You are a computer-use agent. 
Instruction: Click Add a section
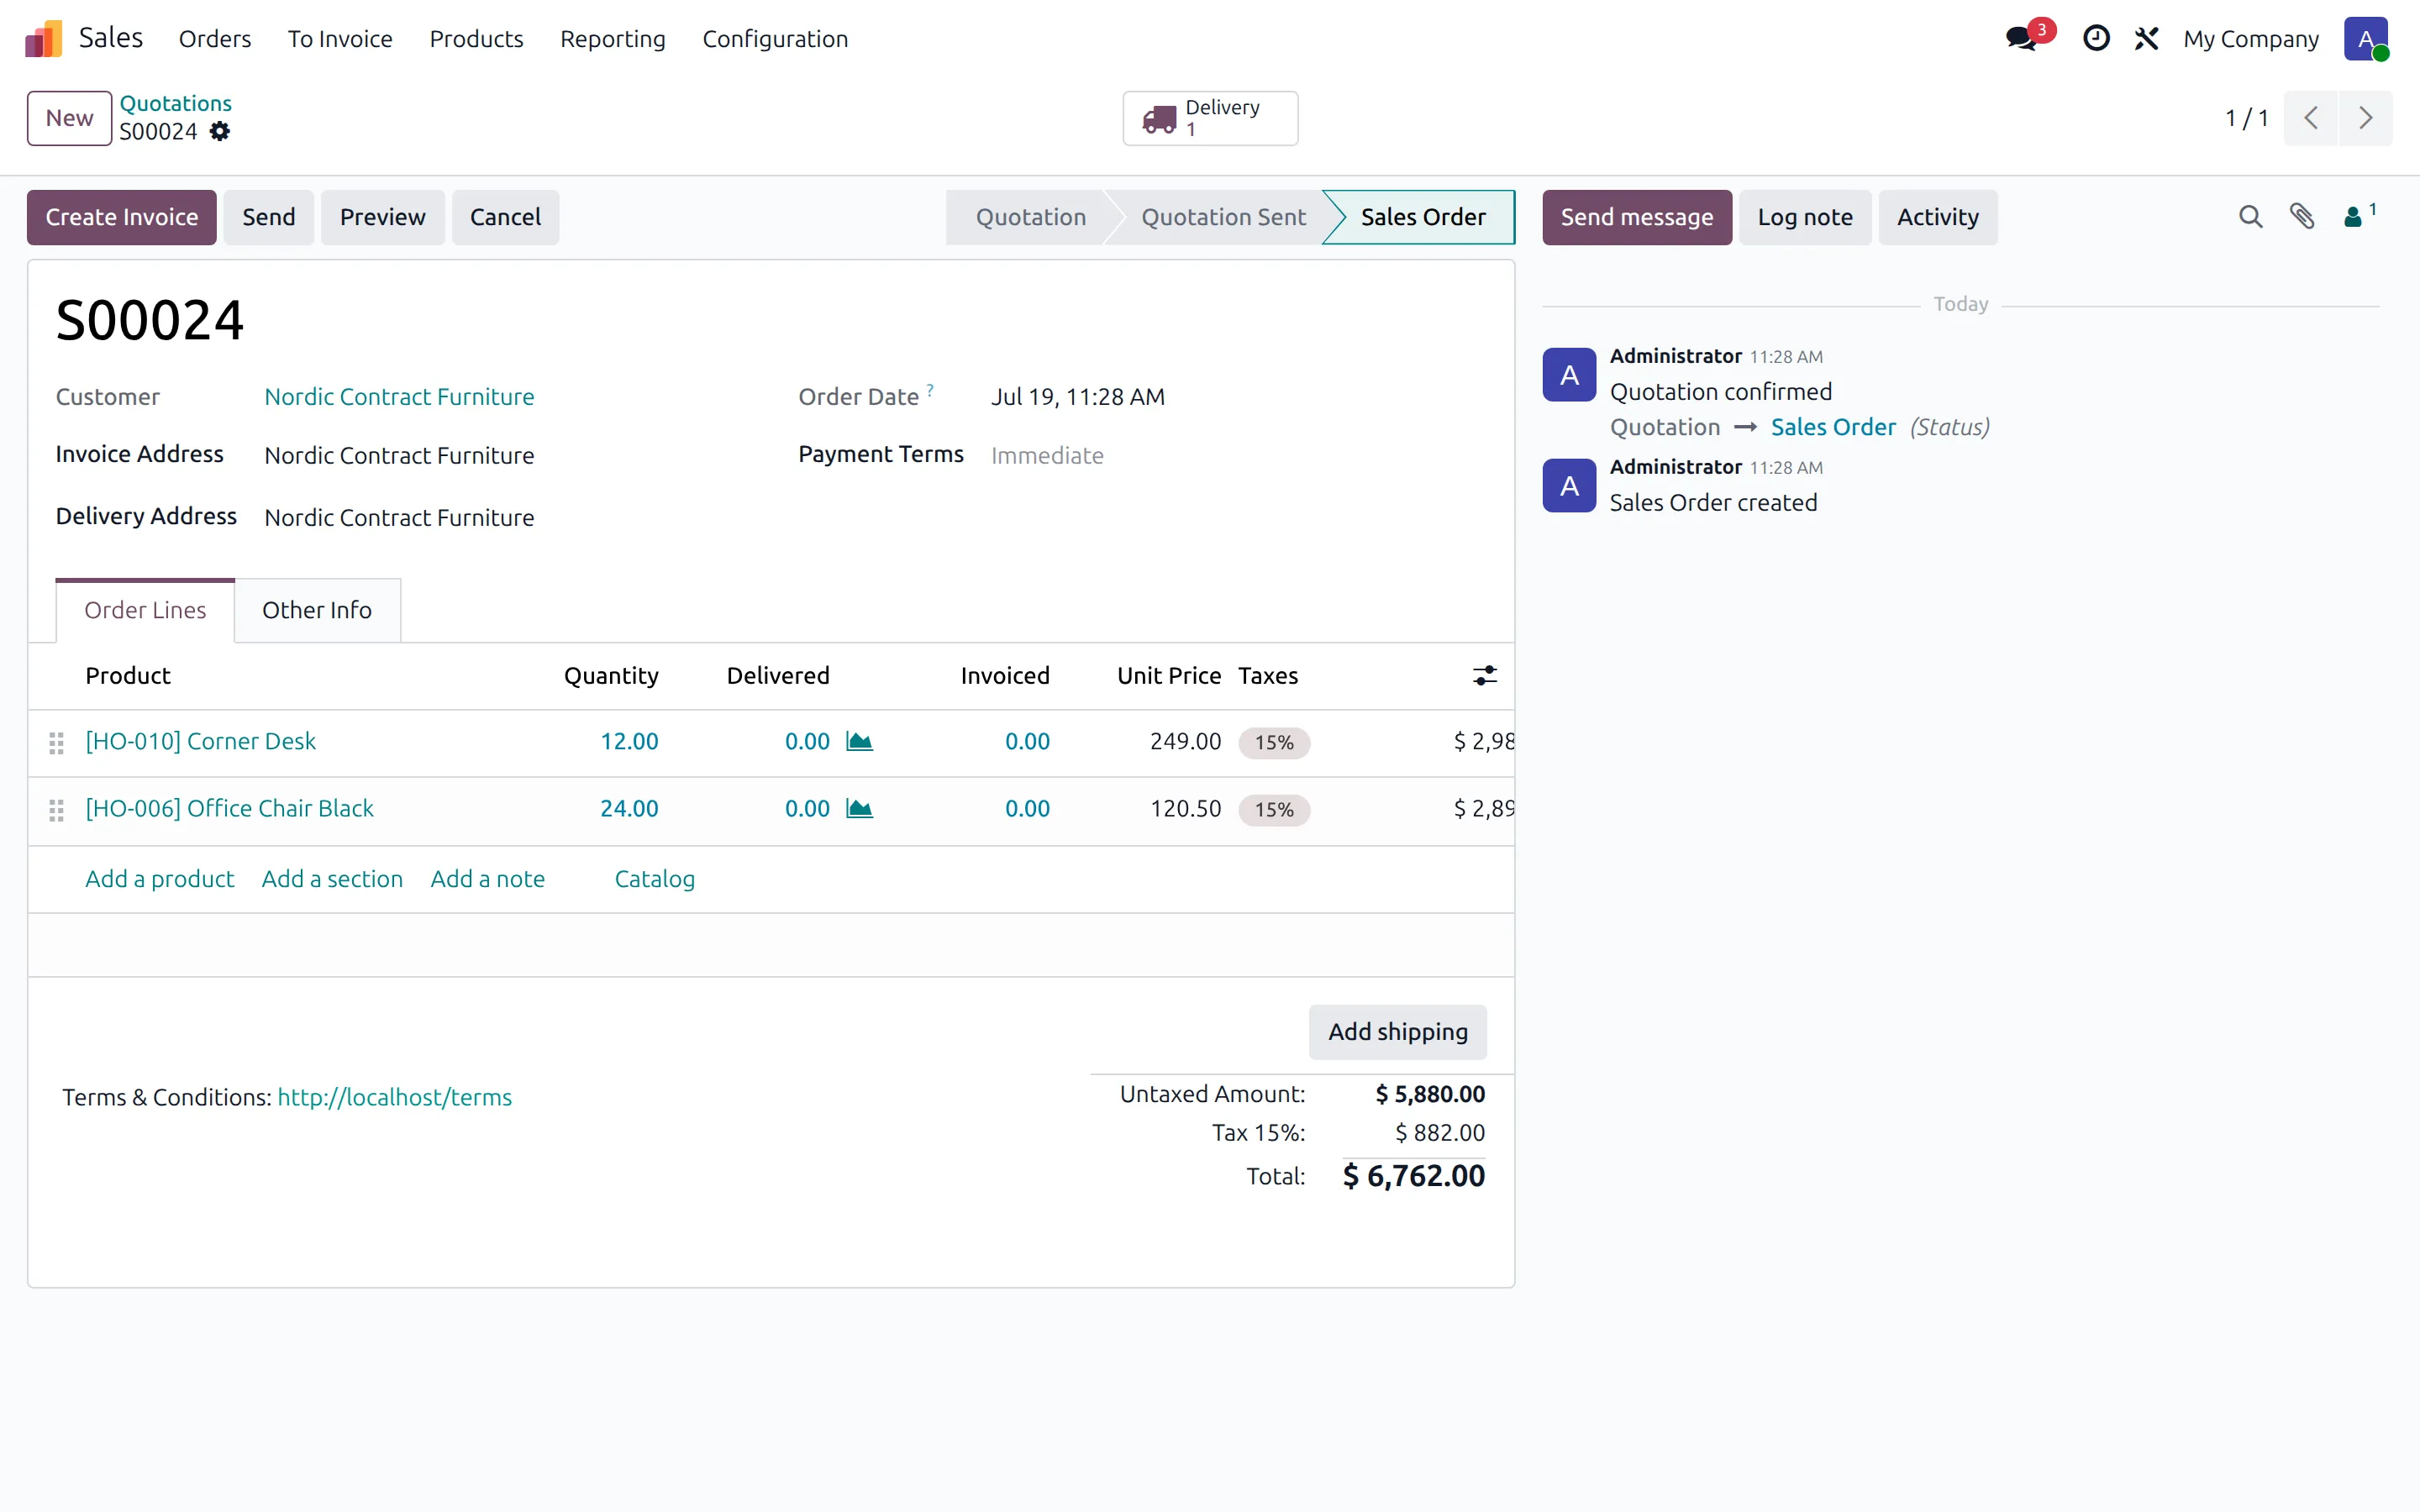click(x=332, y=879)
